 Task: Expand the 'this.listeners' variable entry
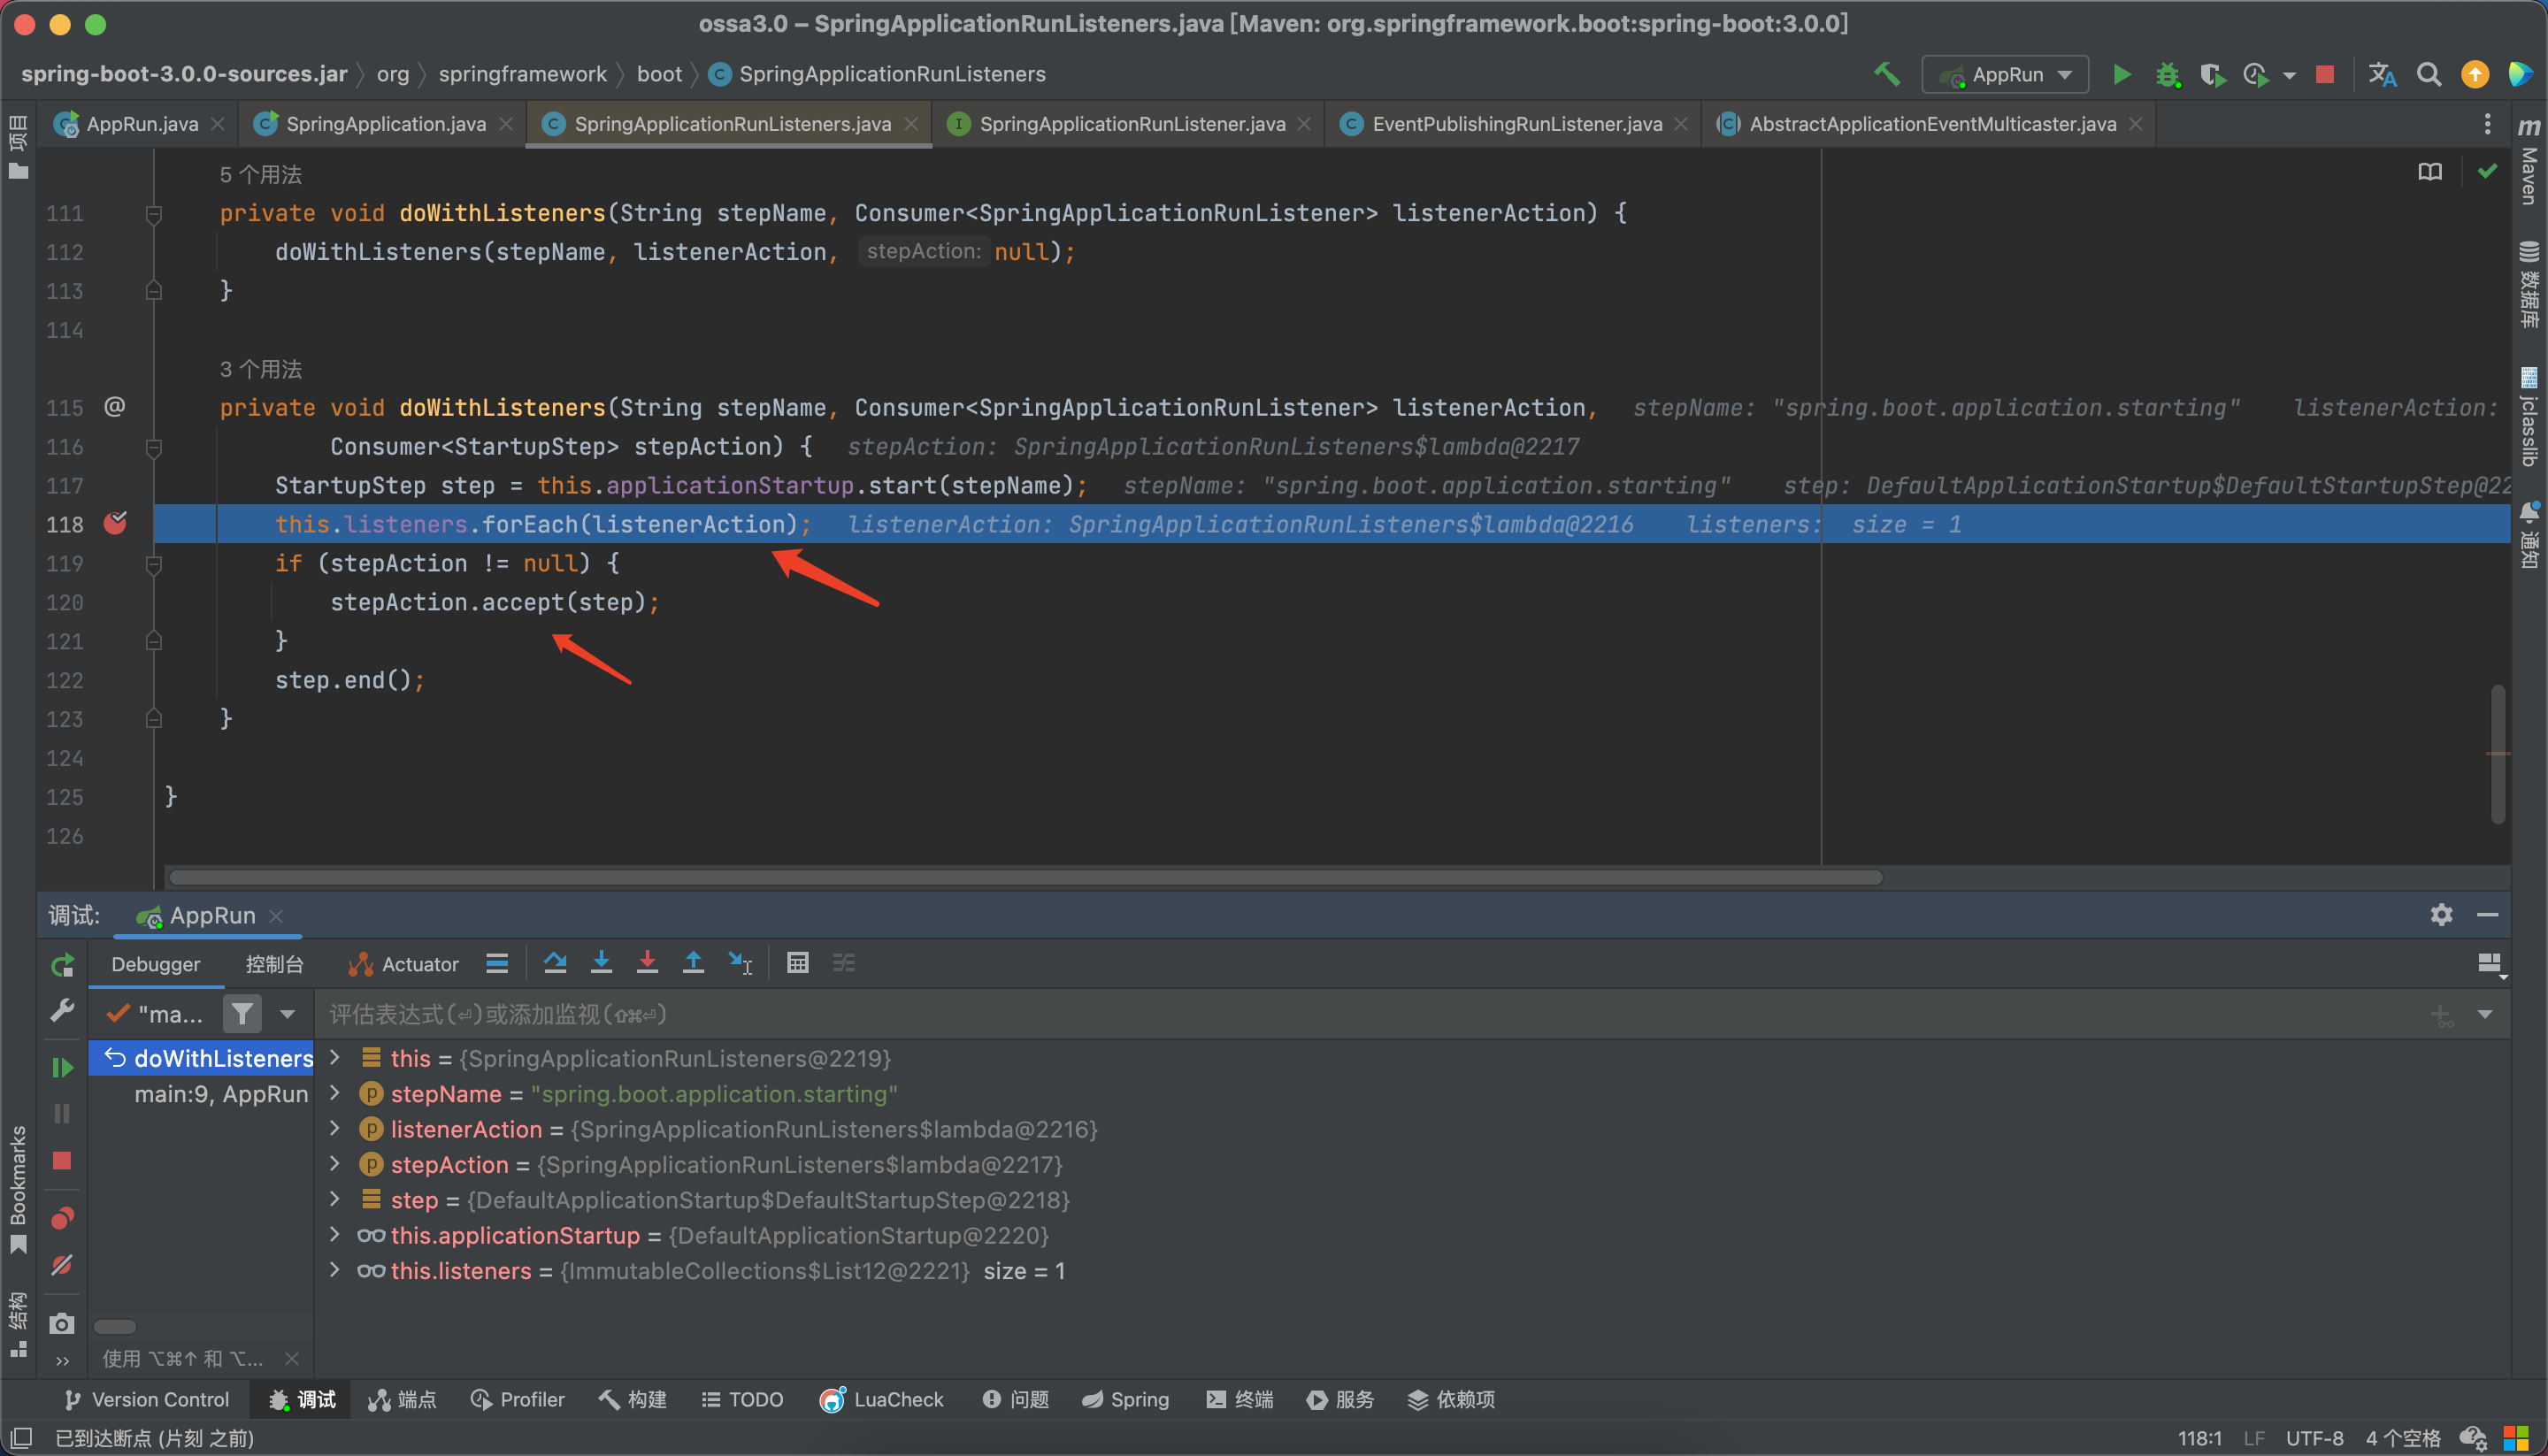[x=336, y=1270]
